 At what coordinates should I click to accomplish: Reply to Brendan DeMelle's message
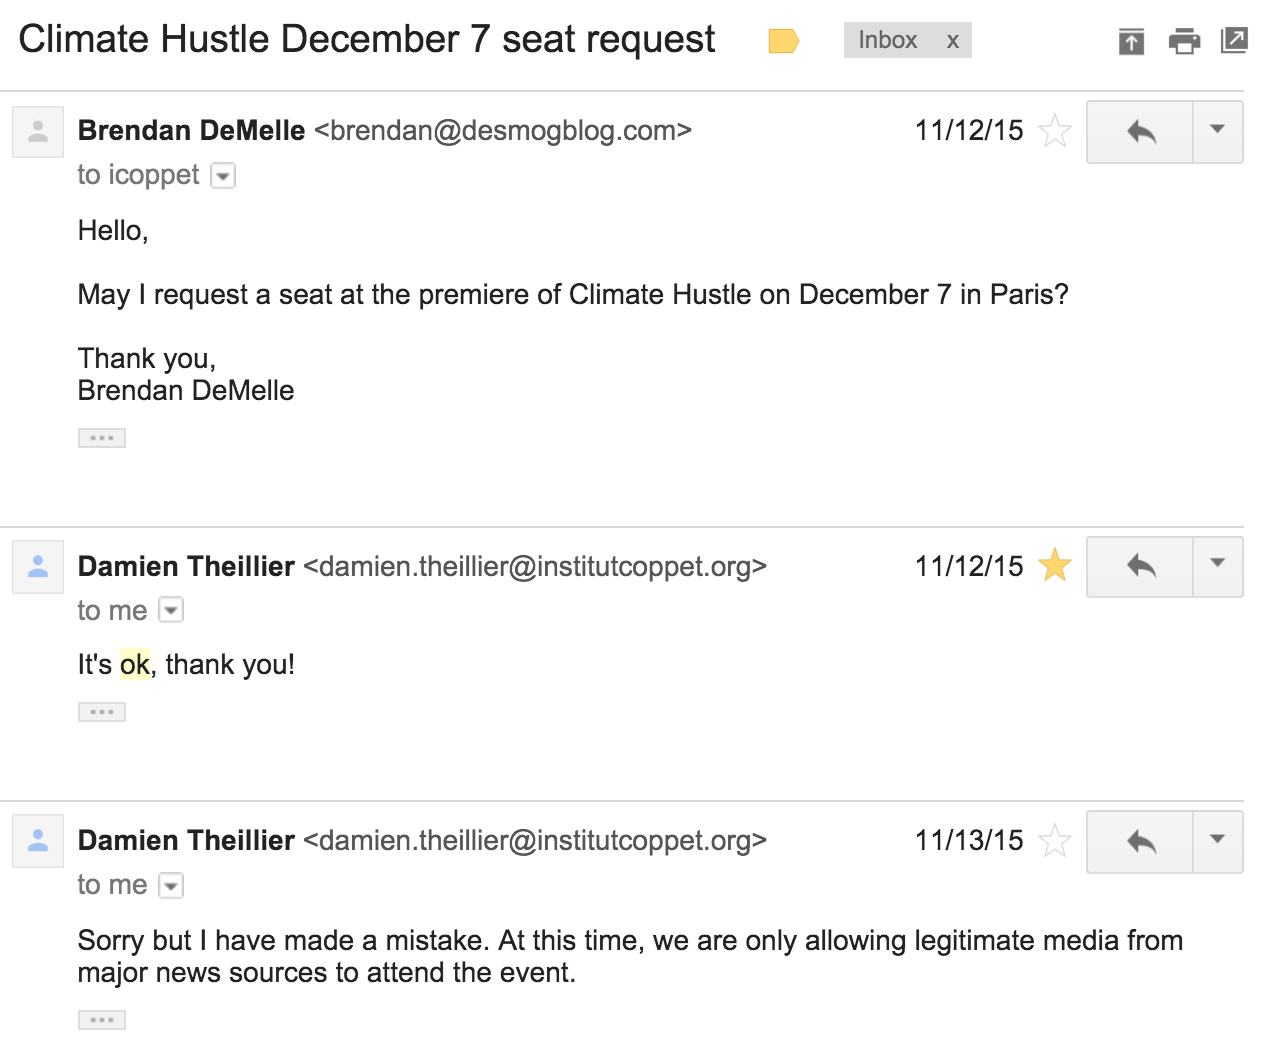point(1140,131)
